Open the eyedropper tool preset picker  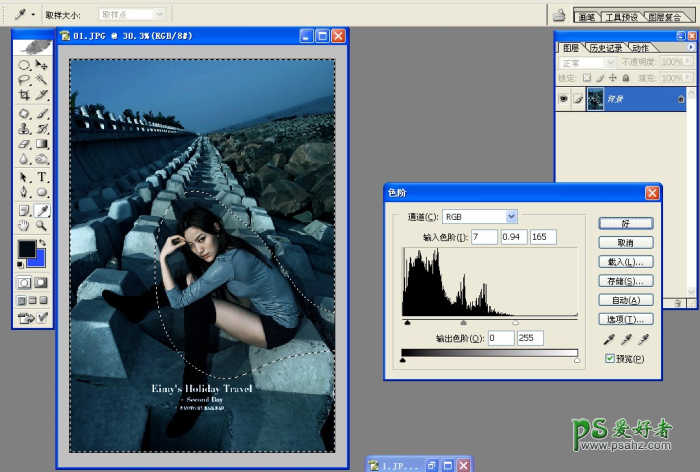pyautogui.click(x=25, y=15)
